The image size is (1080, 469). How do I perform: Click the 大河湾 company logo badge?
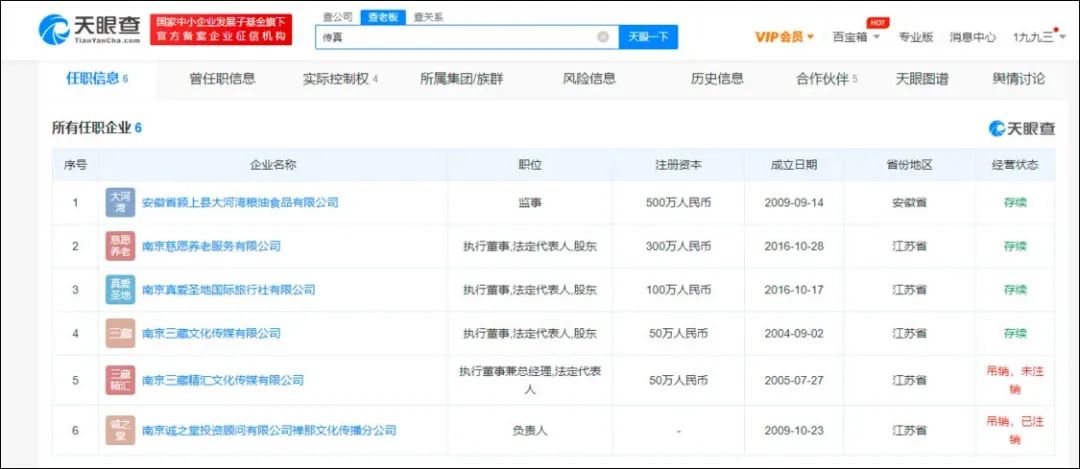(x=120, y=203)
